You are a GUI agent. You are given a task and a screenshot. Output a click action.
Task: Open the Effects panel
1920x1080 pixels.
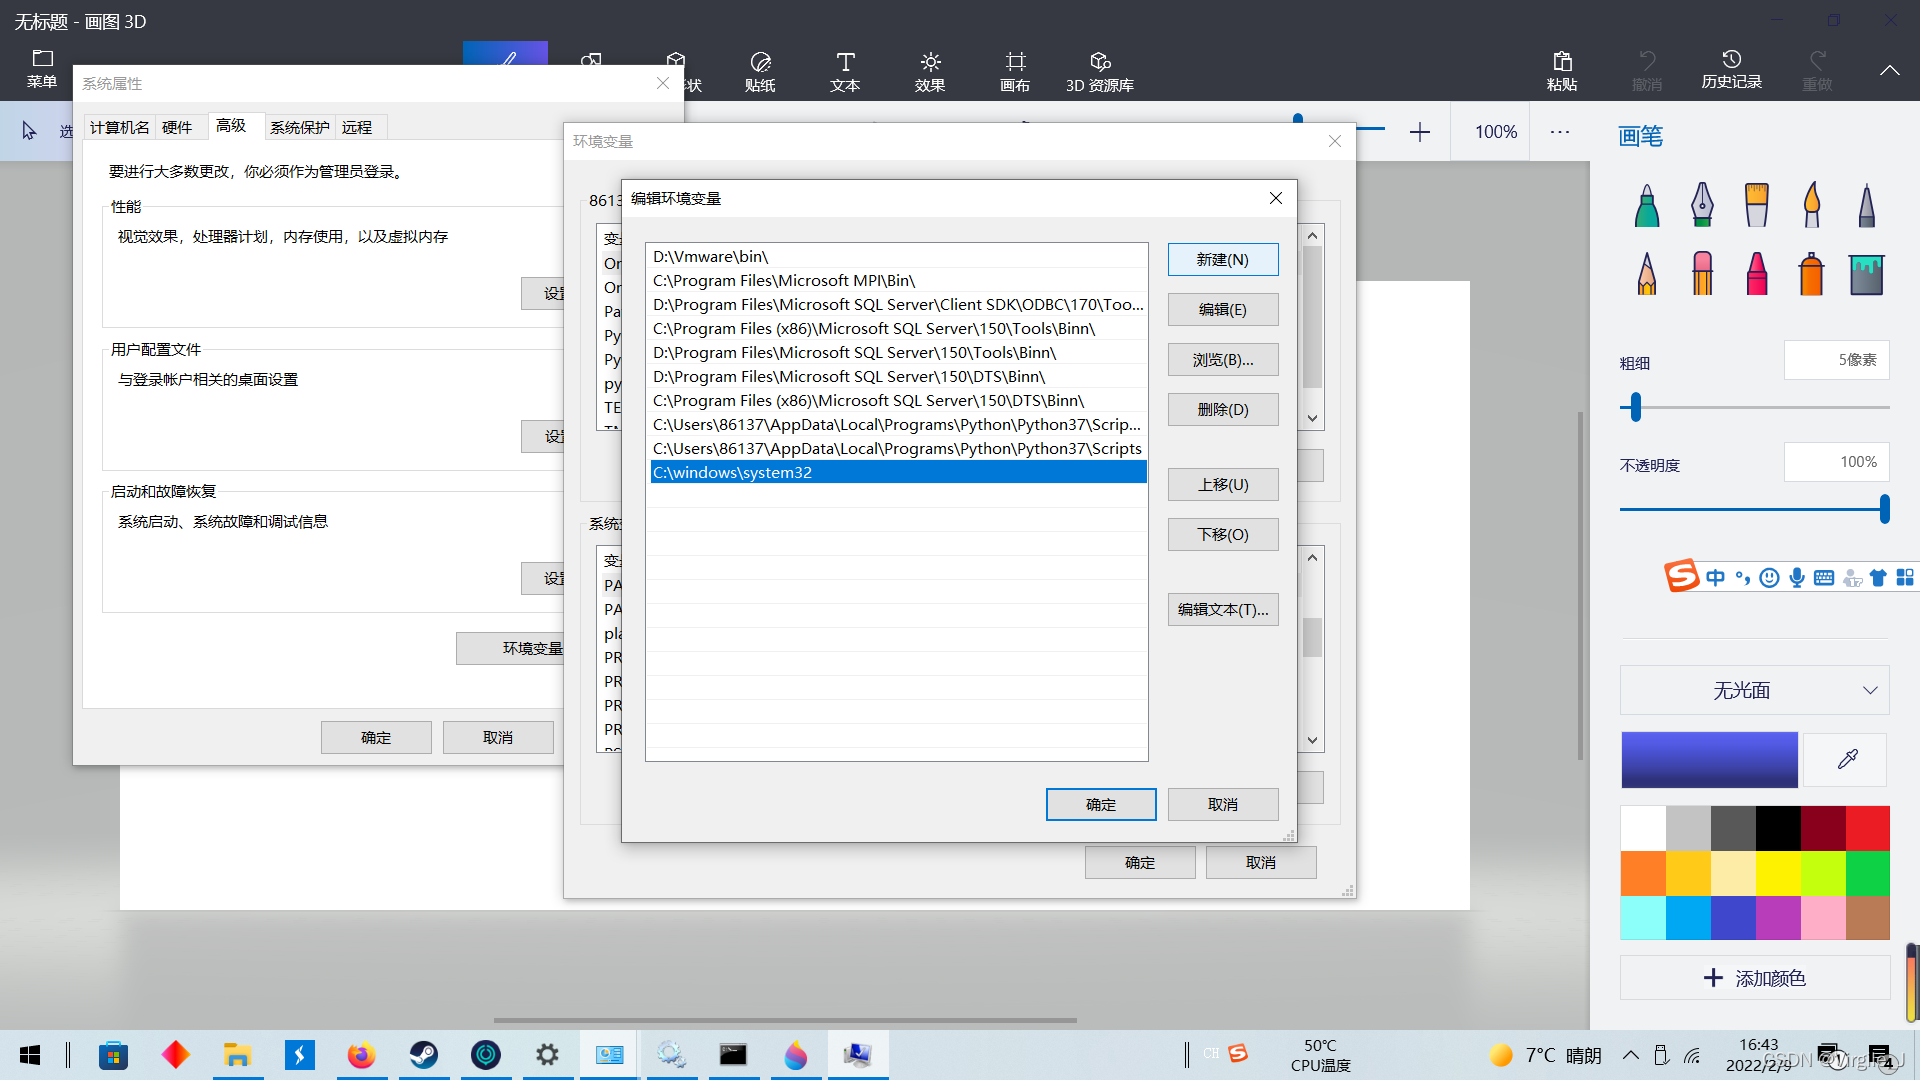tap(930, 71)
